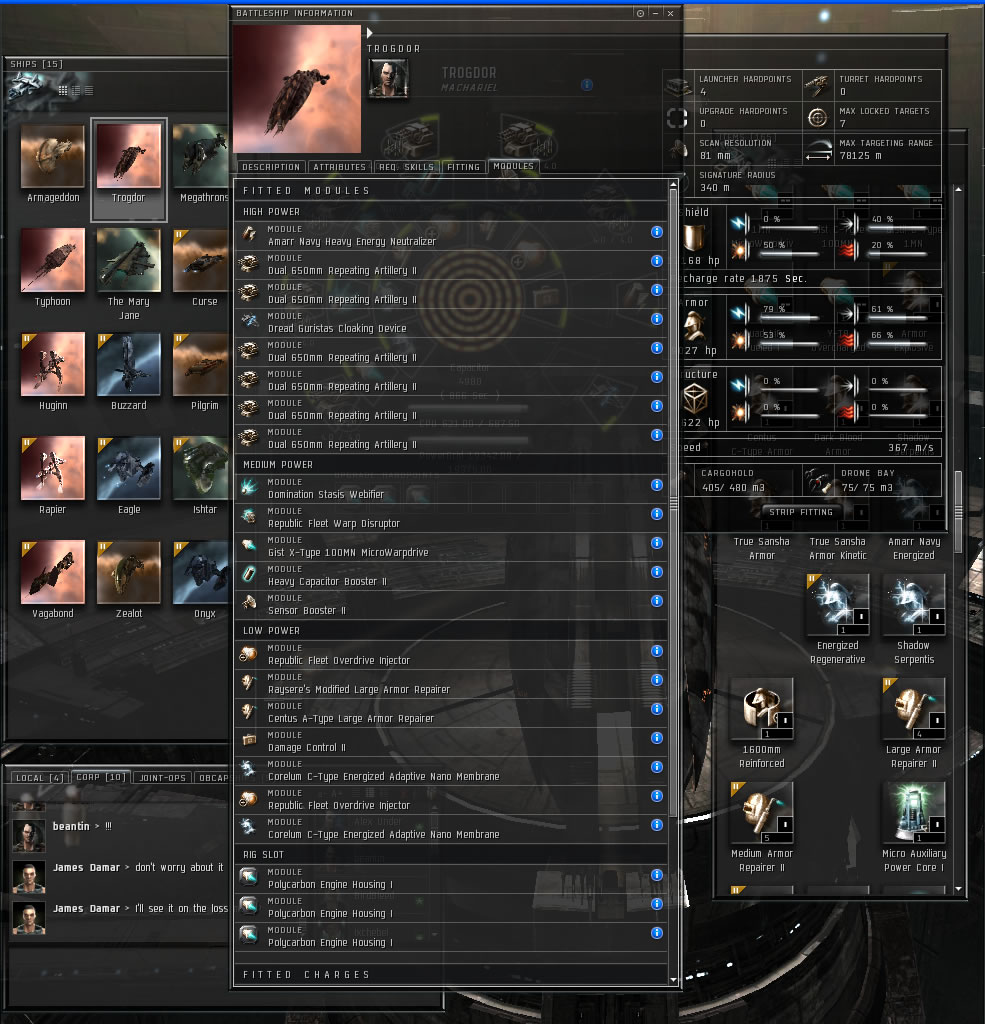
Task: Show info for Heavy Capacitor Booster II
Action: (x=657, y=572)
